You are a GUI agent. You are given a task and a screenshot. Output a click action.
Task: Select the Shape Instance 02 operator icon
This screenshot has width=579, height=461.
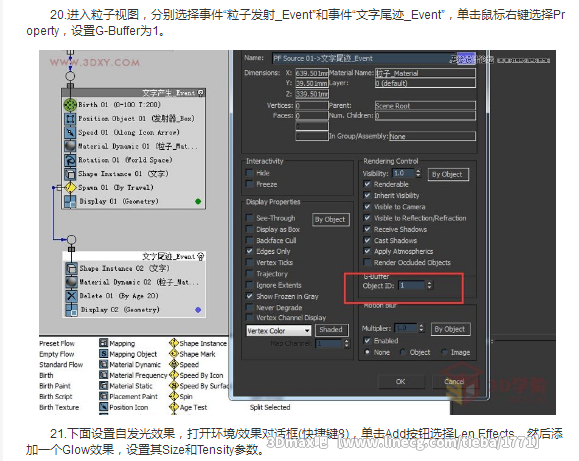coord(71,269)
